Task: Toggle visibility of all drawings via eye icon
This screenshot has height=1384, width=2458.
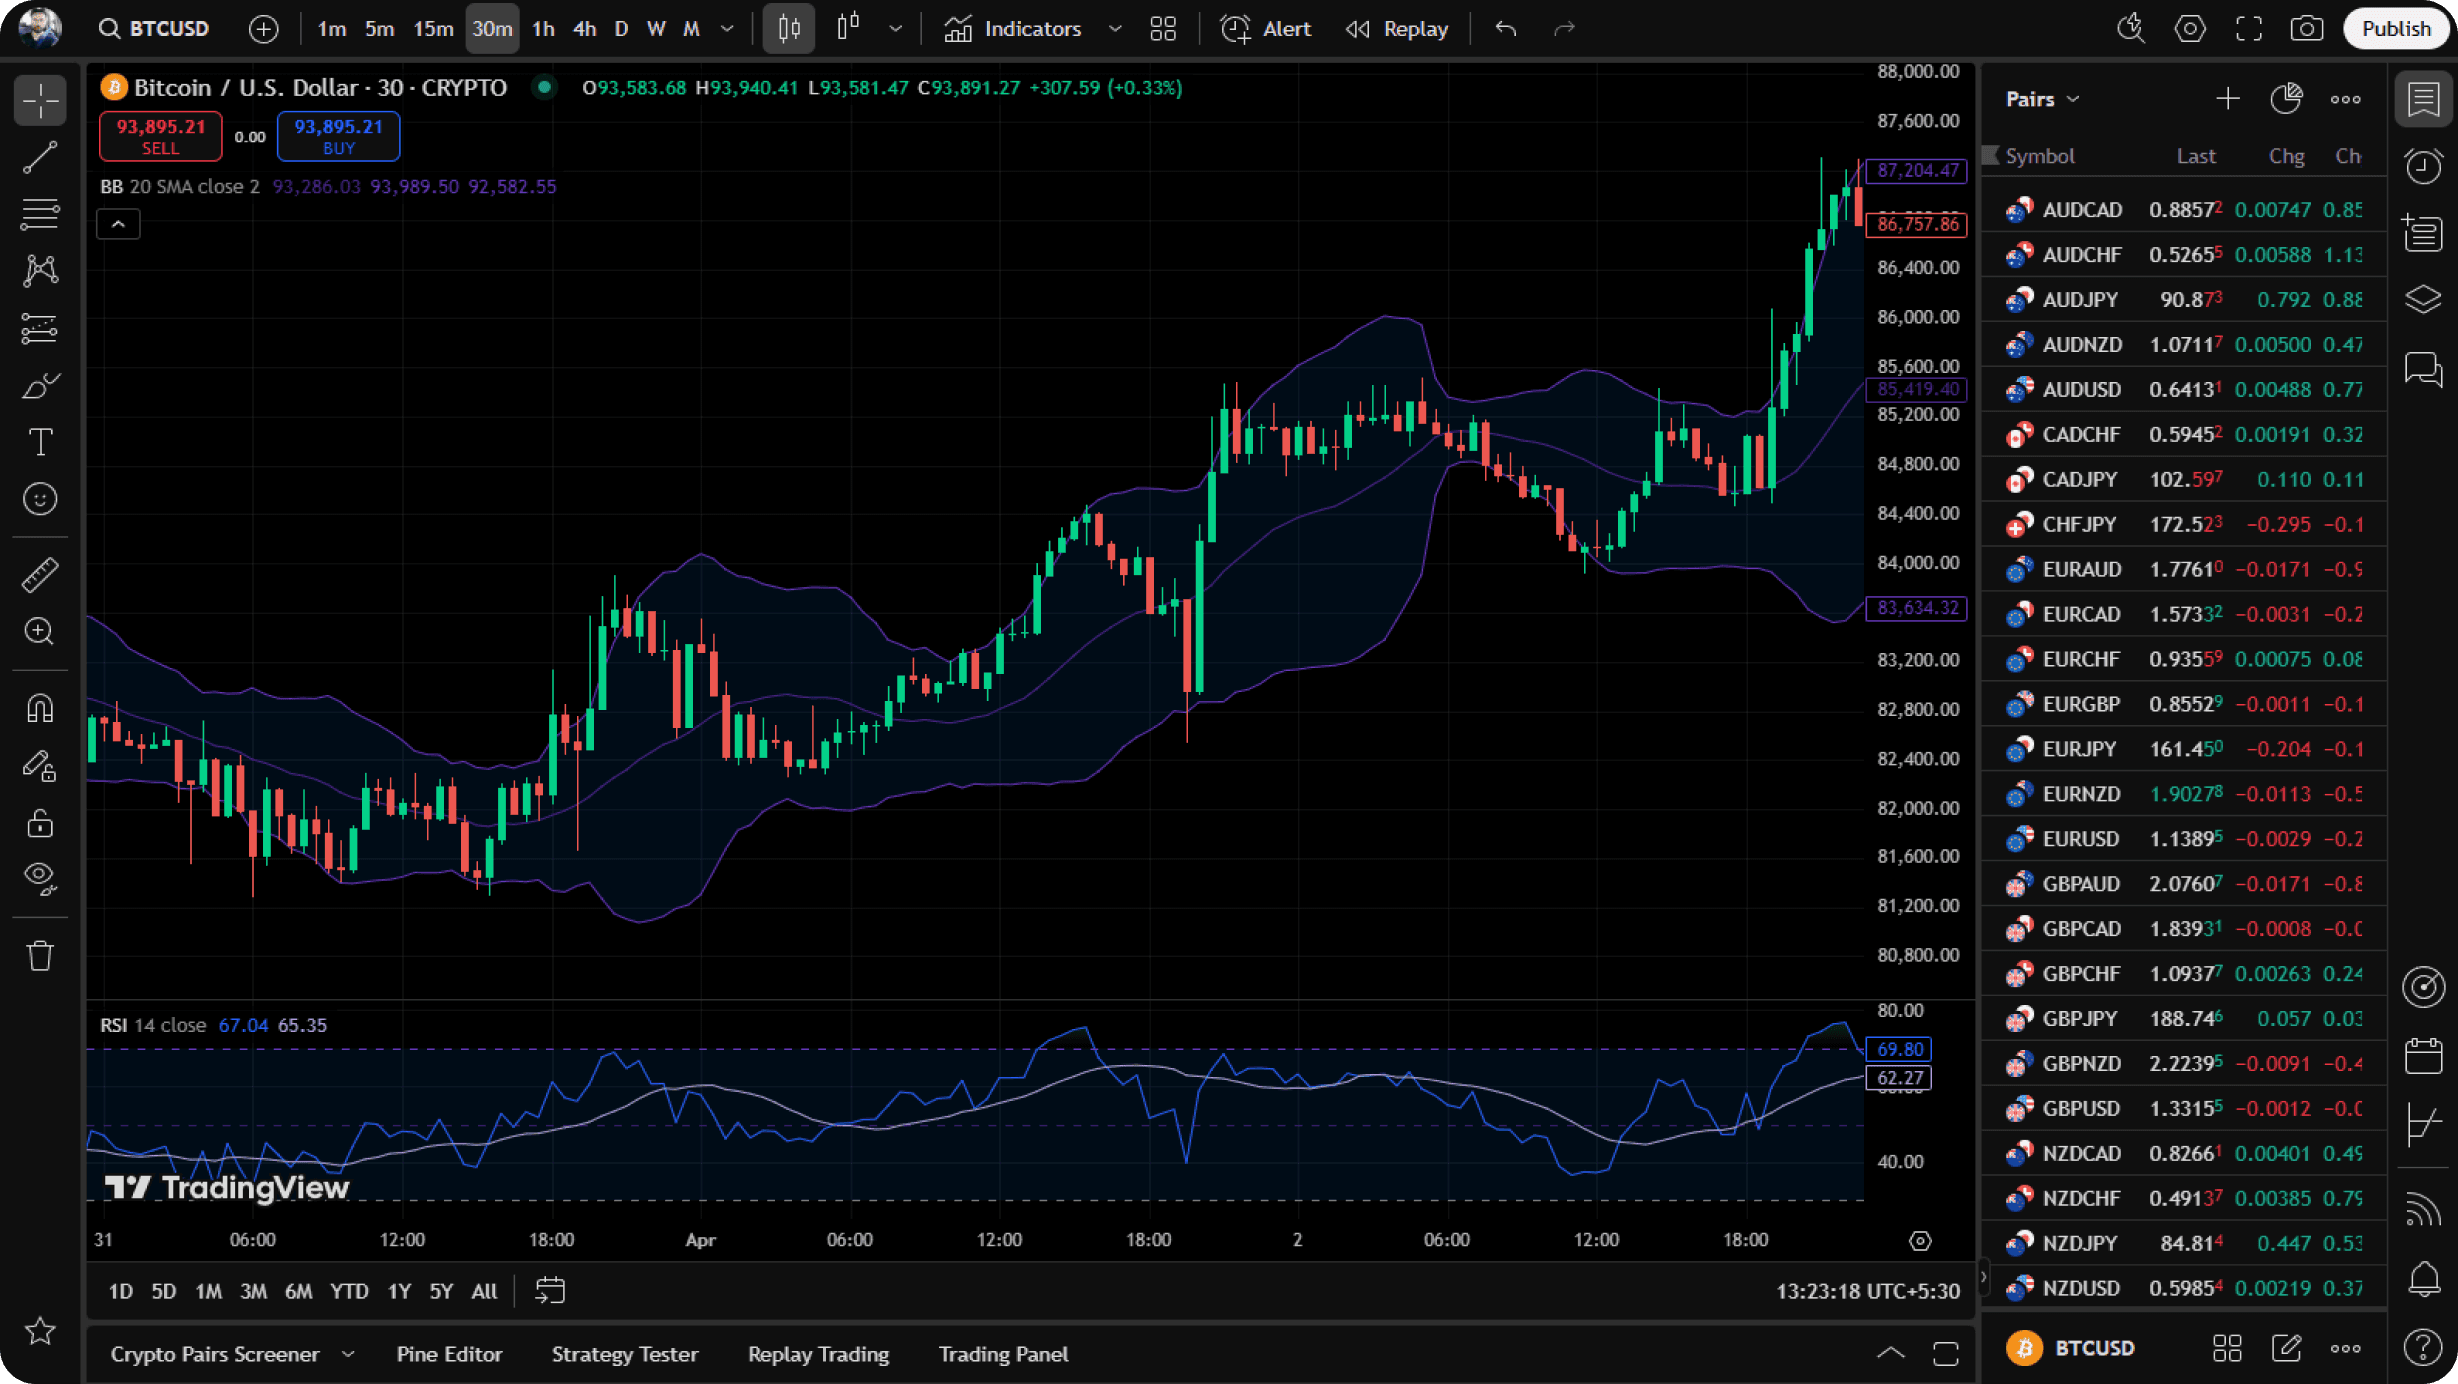Action: (x=40, y=877)
